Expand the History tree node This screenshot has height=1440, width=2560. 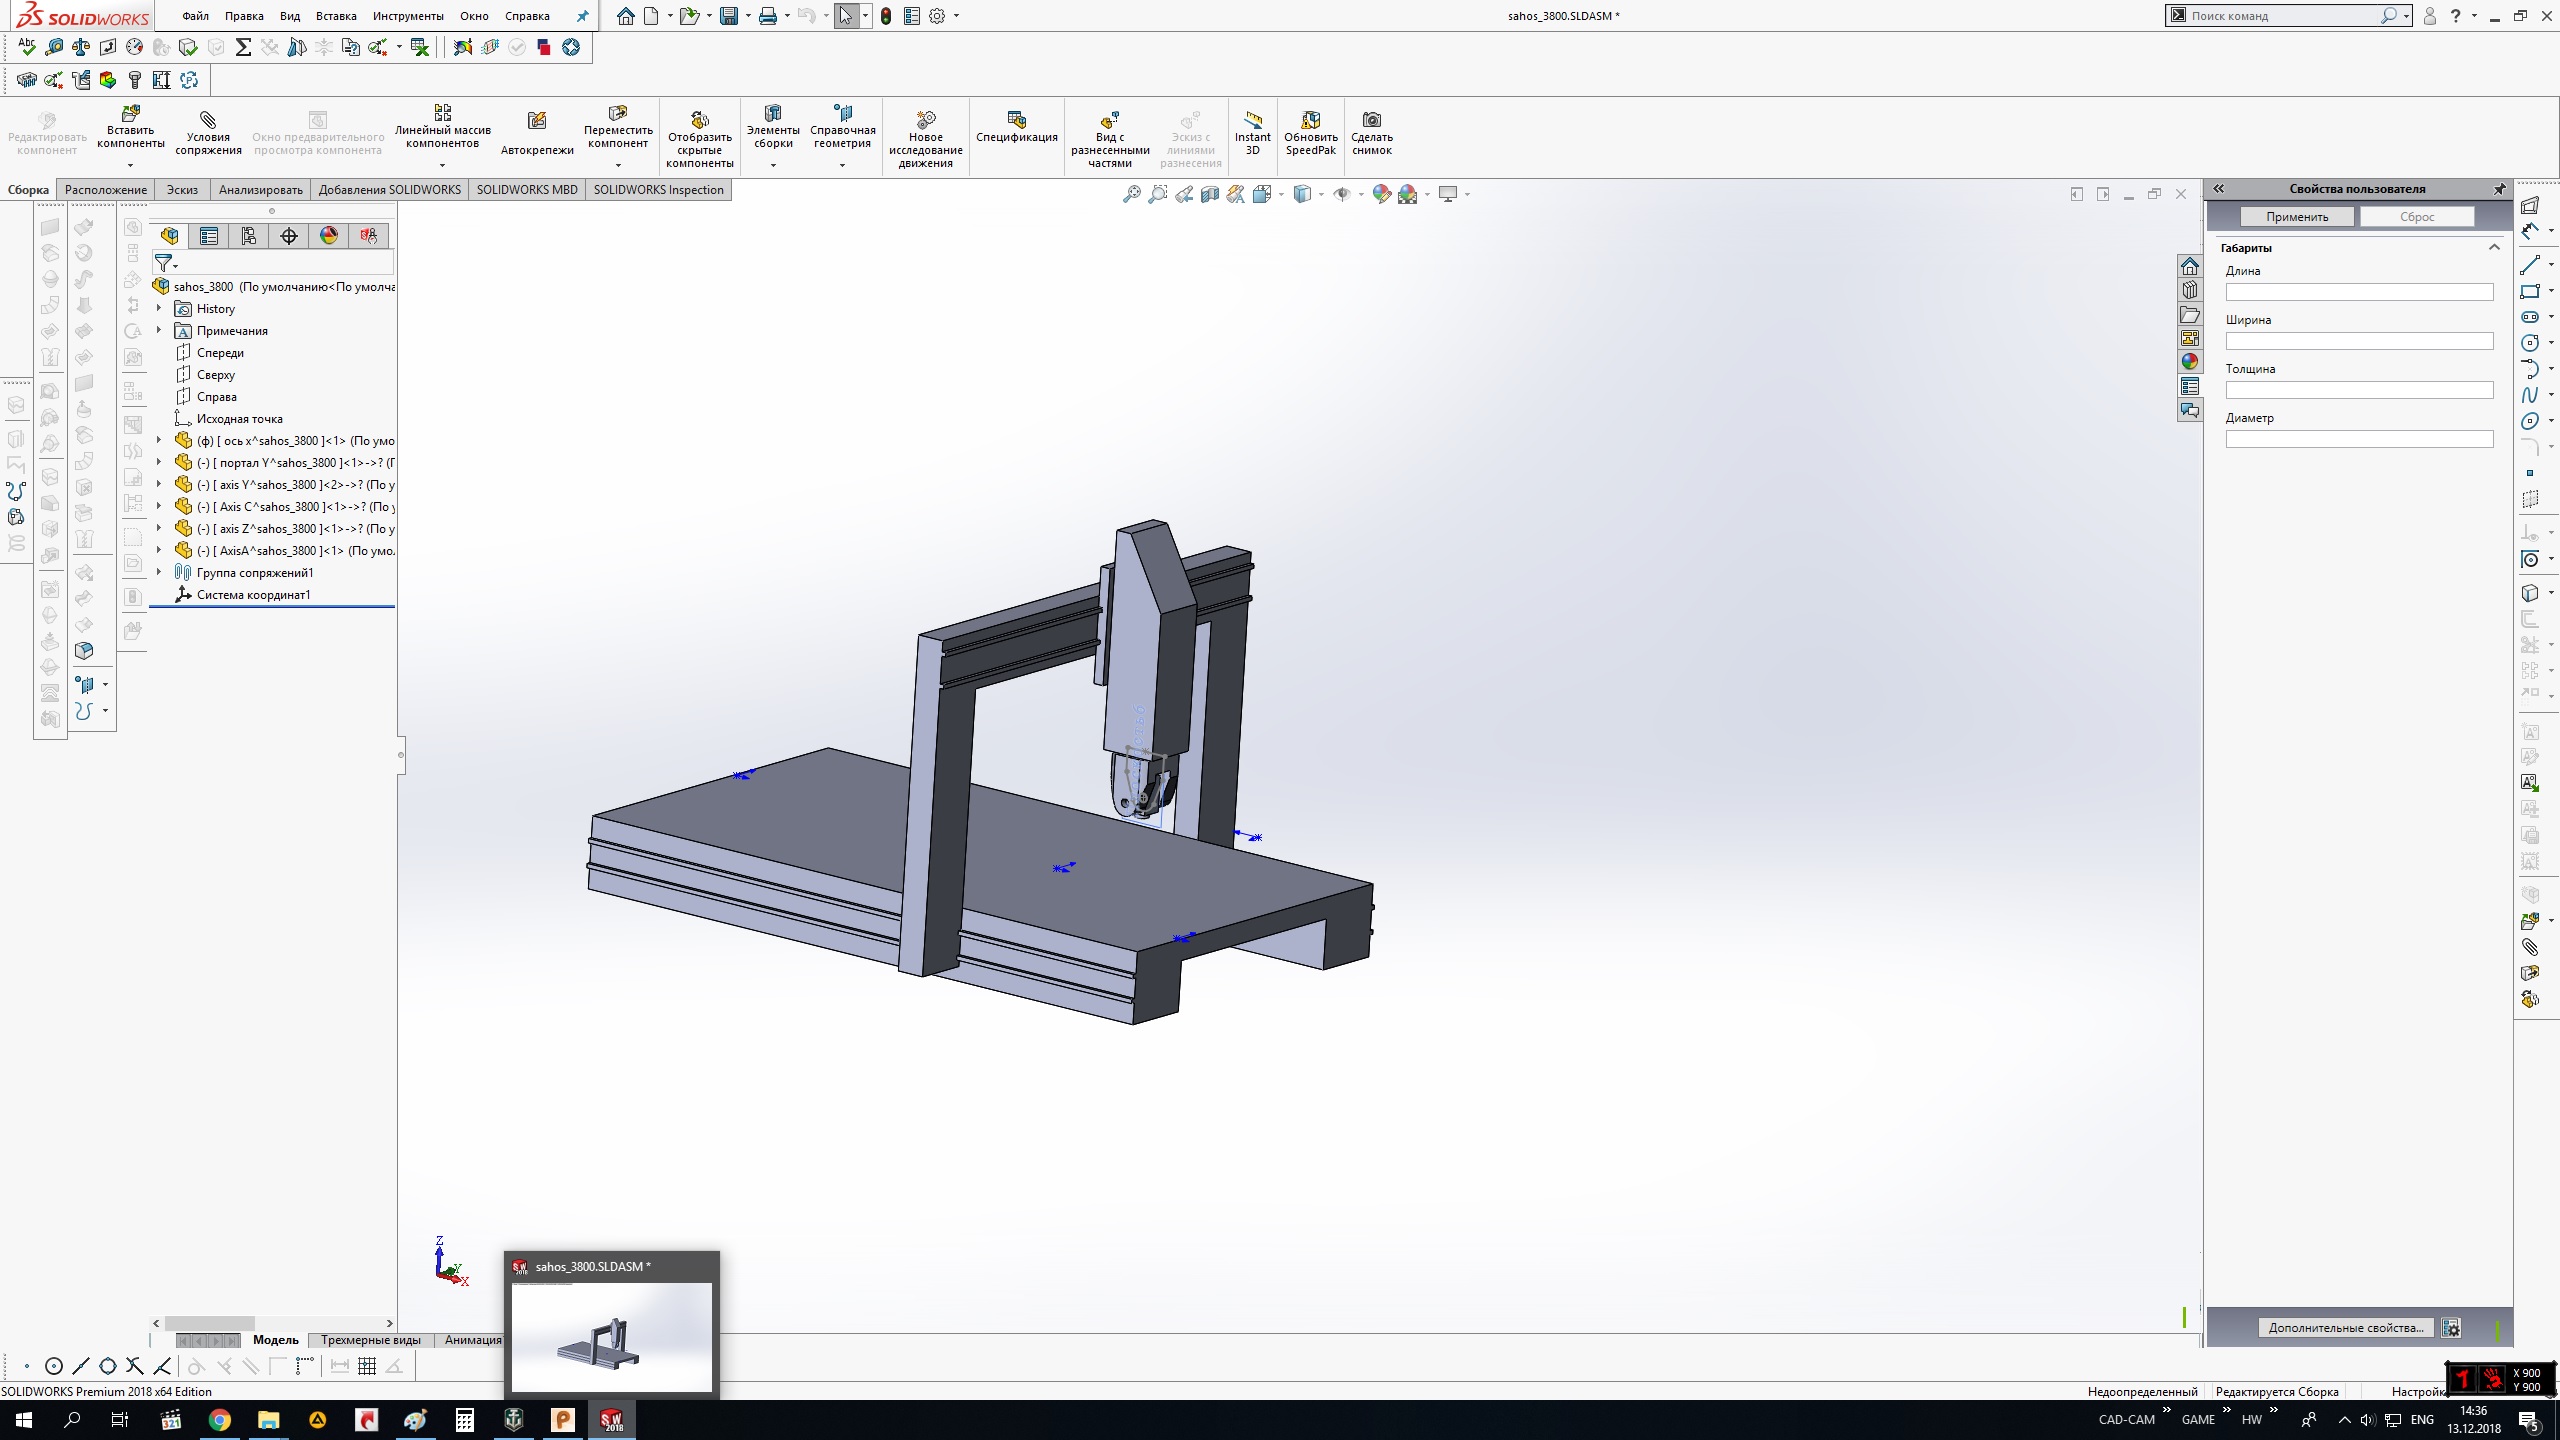tap(159, 309)
